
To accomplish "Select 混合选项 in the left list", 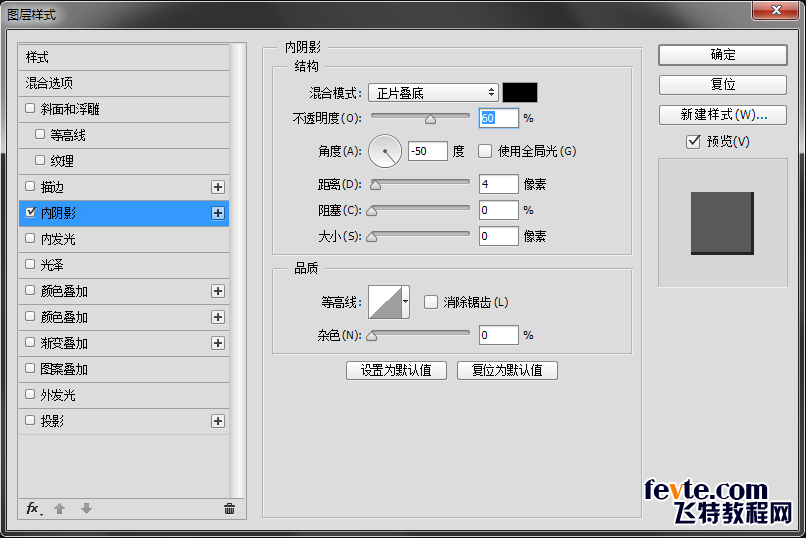I will [x=124, y=83].
